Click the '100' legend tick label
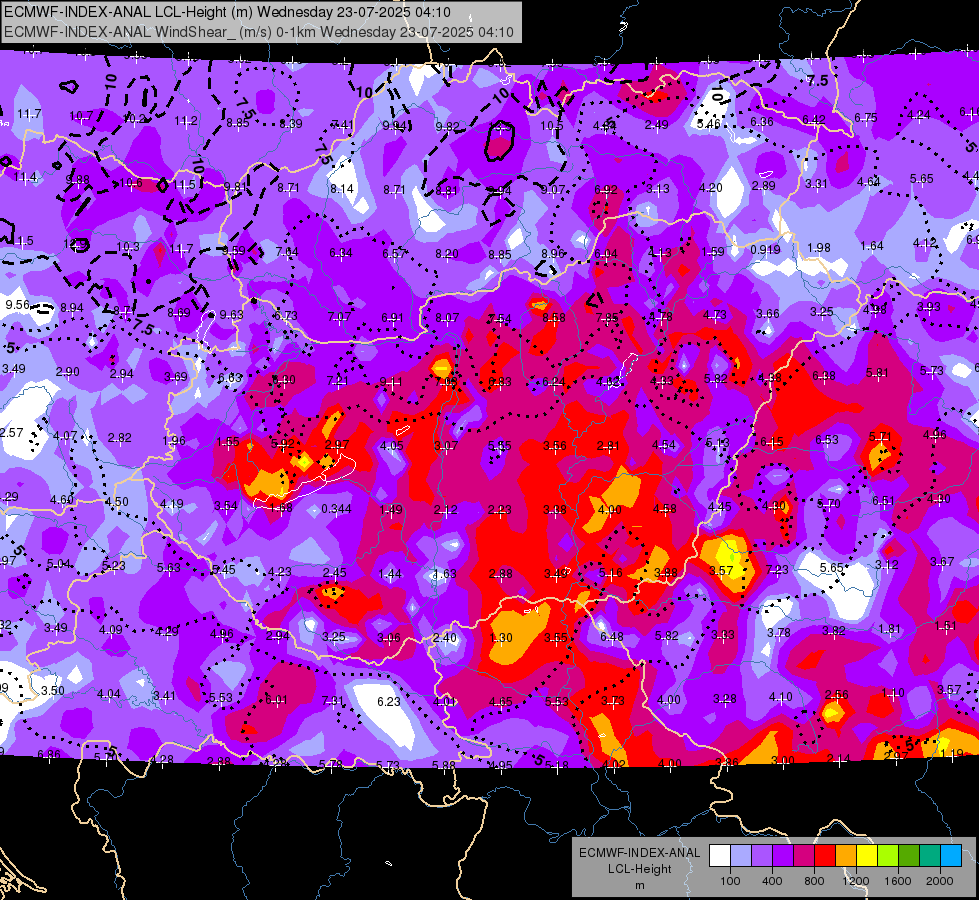 pyautogui.click(x=730, y=881)
